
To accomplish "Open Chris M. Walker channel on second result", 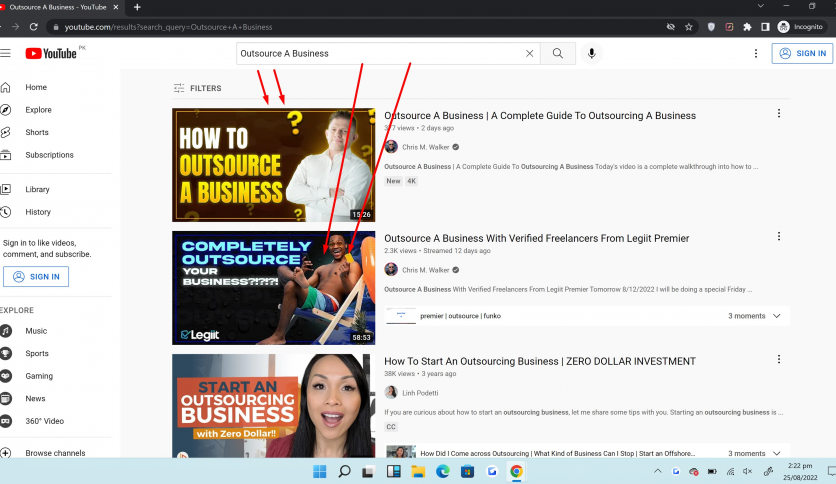I will (425, 270).
